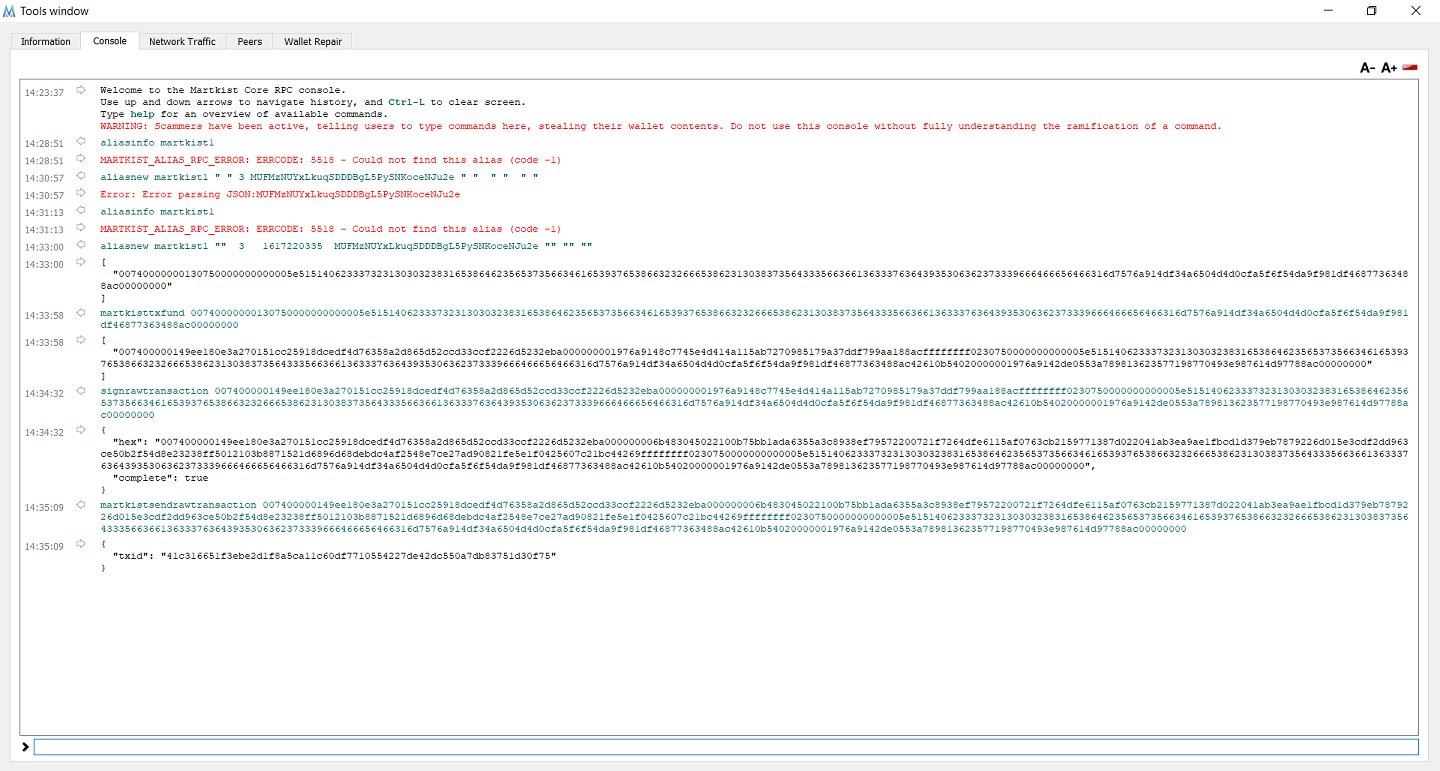Click the arrow icon beside martkistsendrawtransaction command
The image size is (1440, 771).
[82, 506]
